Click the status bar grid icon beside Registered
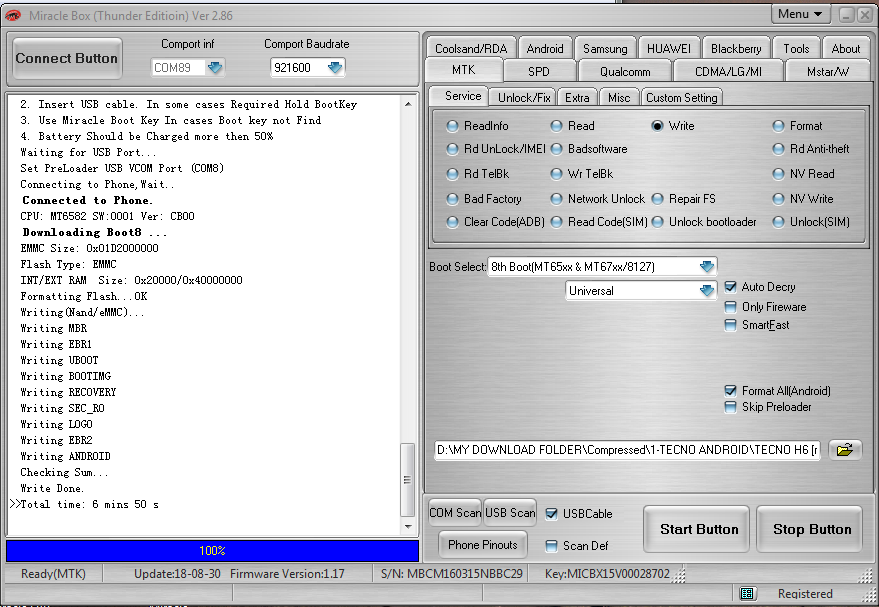This screenshot has height=607, width=879. pyautogui.click(x=746, y=594)
